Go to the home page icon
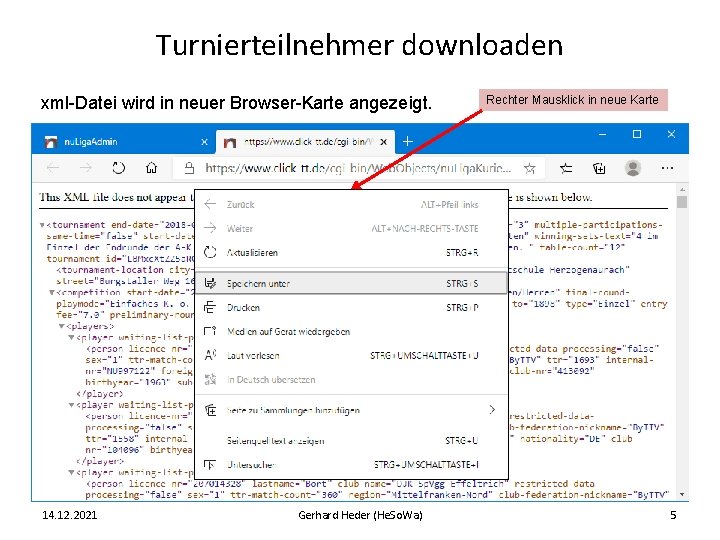This screenshot has width=720, height=540. [x=152, y=168]
